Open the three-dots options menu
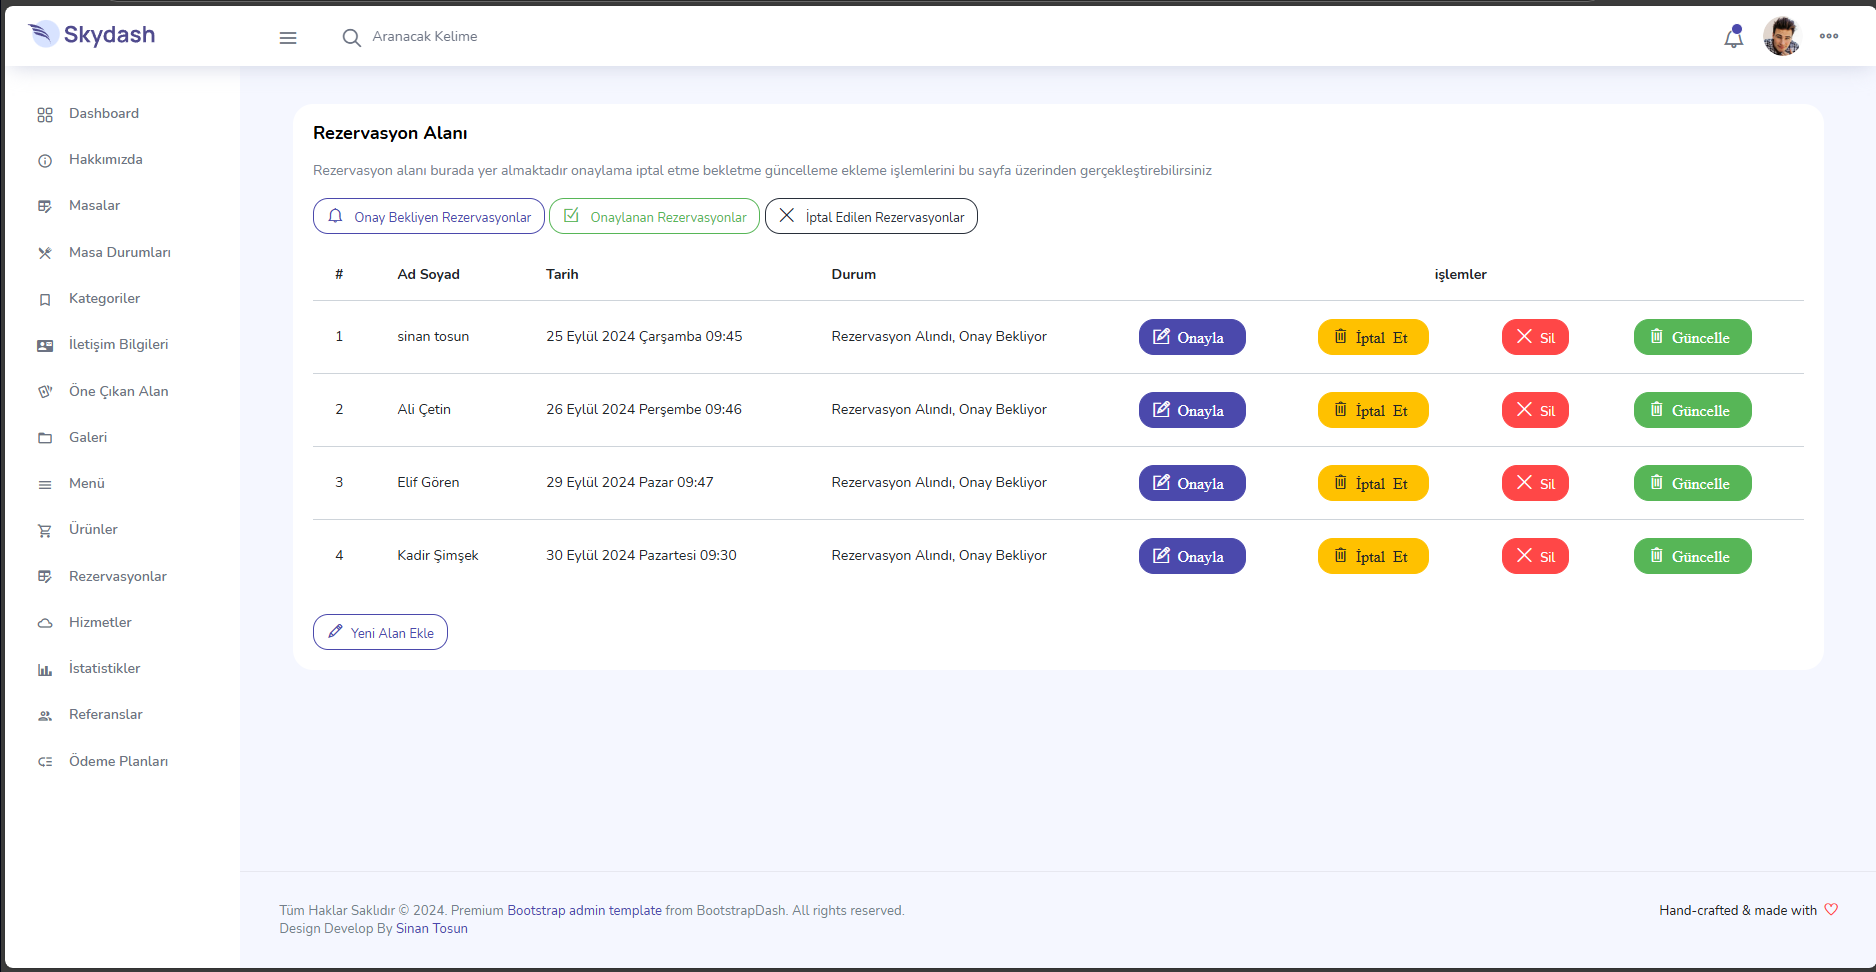The width and height of the screenshot is (1876, 972). point(1828,36)
